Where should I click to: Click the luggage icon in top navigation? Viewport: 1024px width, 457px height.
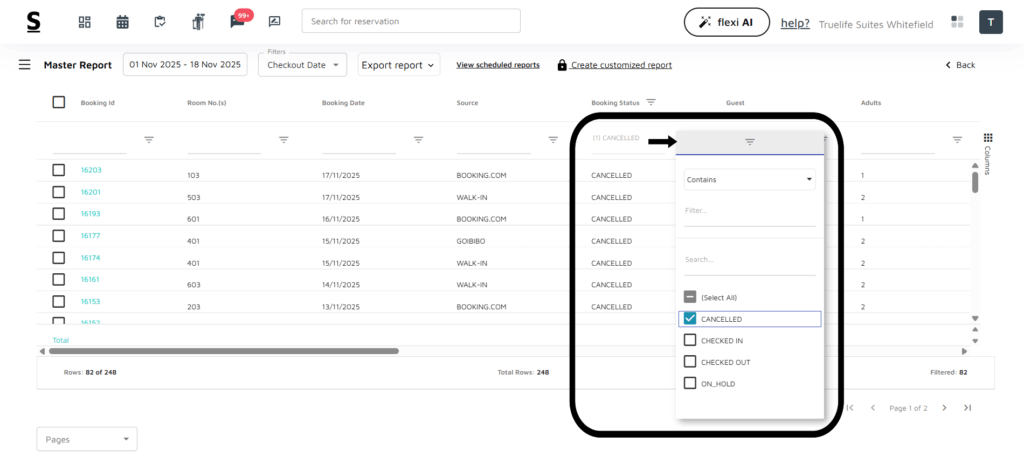pyautogui.click(x=198, y=21)
